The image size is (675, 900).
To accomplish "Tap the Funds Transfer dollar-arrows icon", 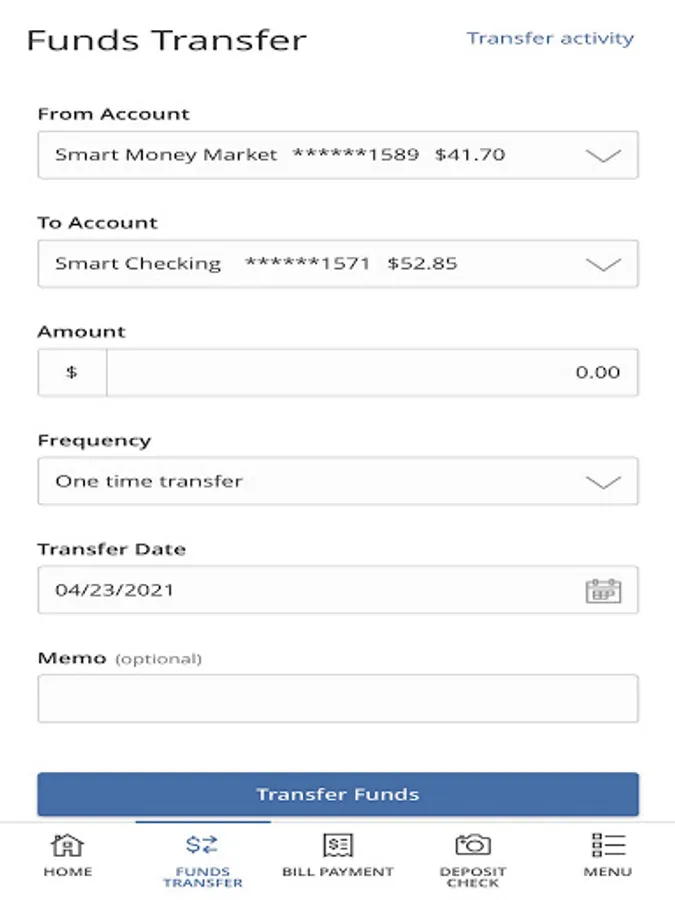I will pyautogui.click(x=202, y=844).
